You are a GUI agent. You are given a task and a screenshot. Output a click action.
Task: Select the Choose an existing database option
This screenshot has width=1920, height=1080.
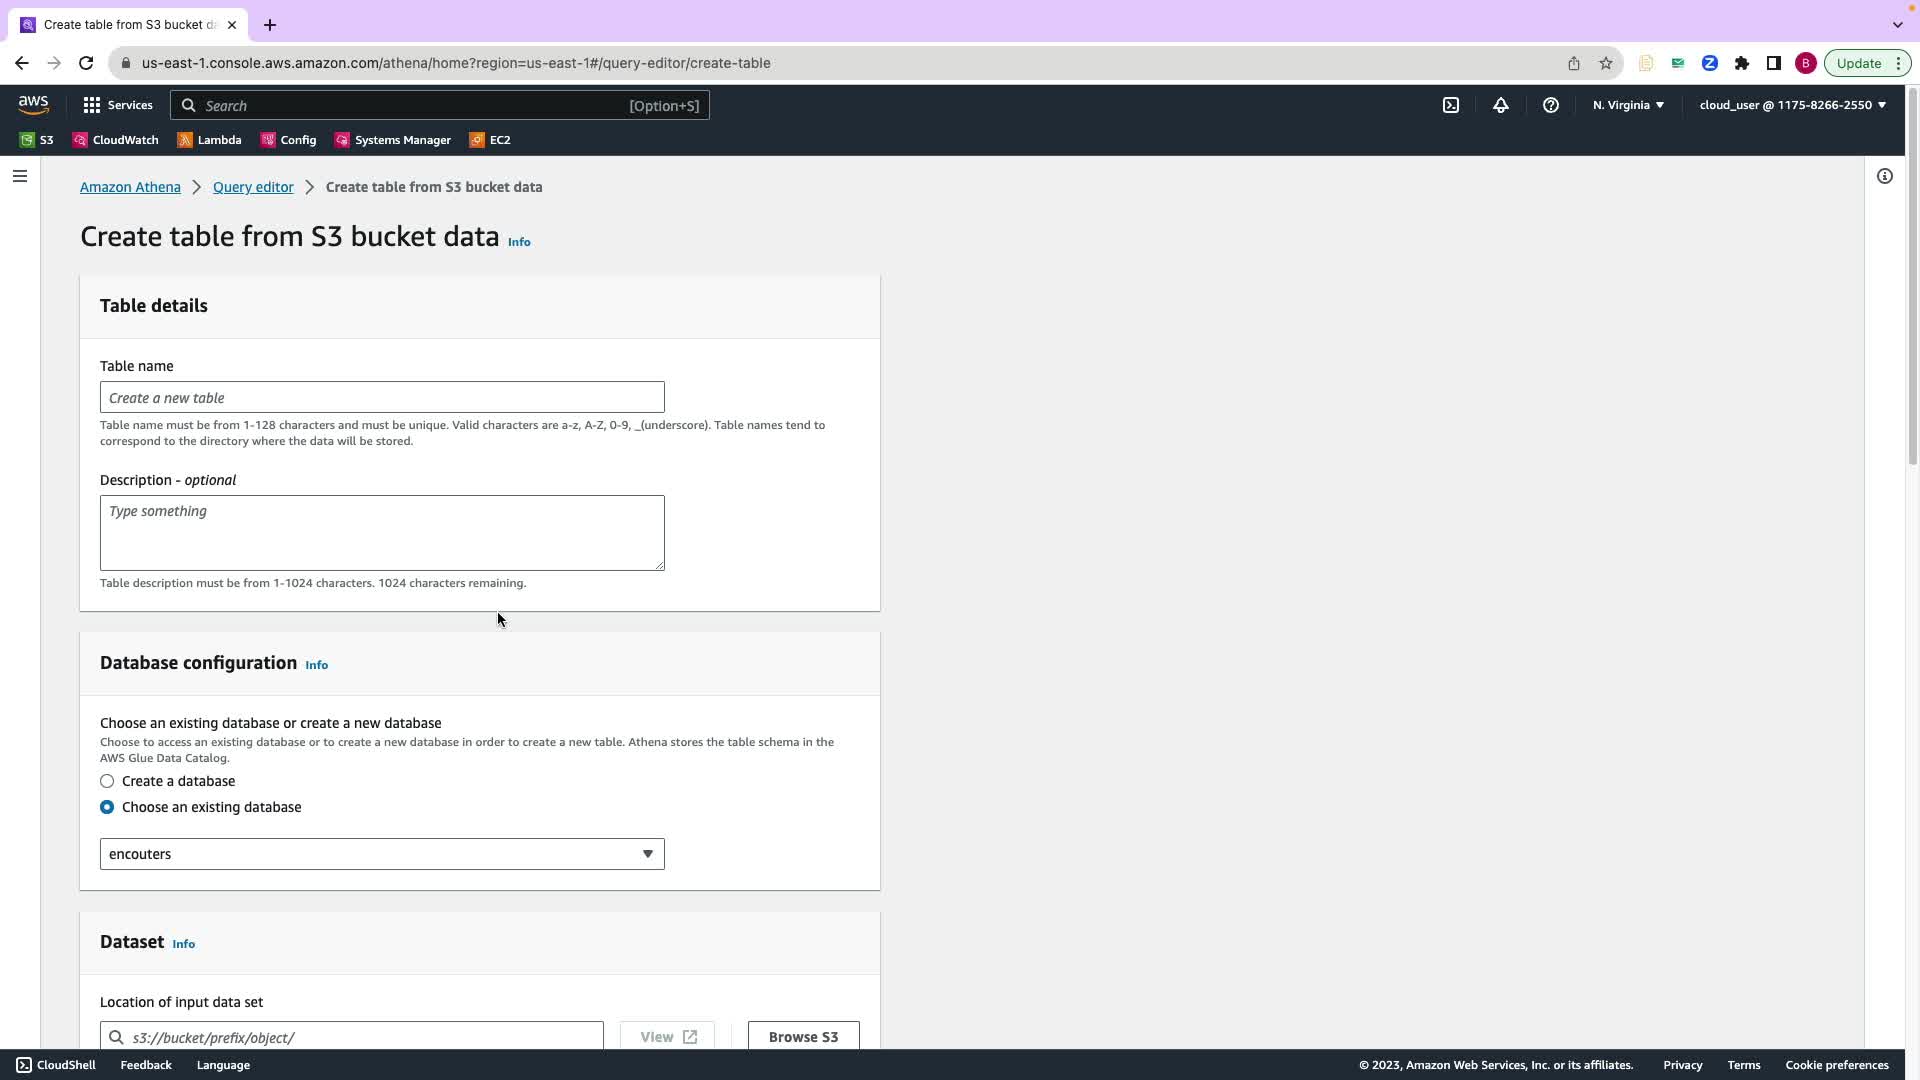[107, 807]
